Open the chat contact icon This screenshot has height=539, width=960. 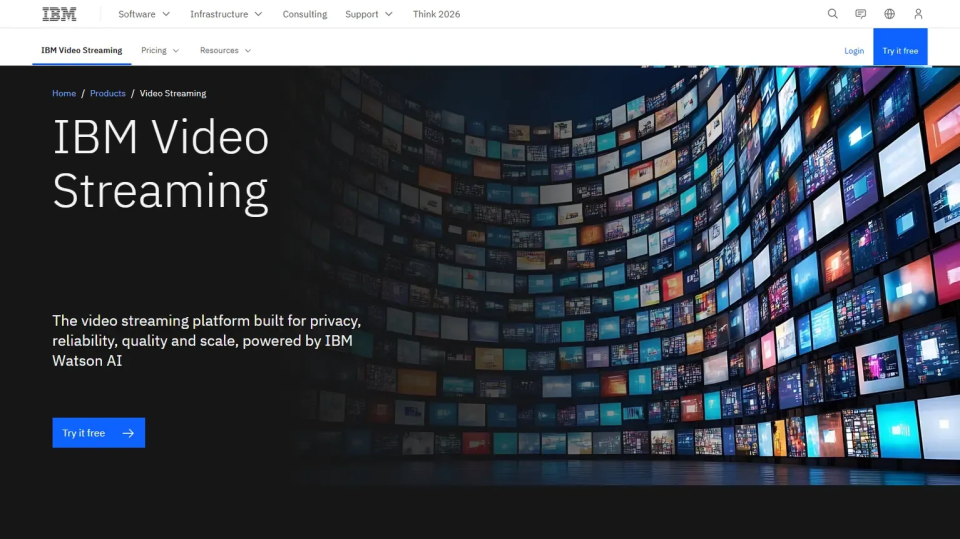tap(860, 13)
